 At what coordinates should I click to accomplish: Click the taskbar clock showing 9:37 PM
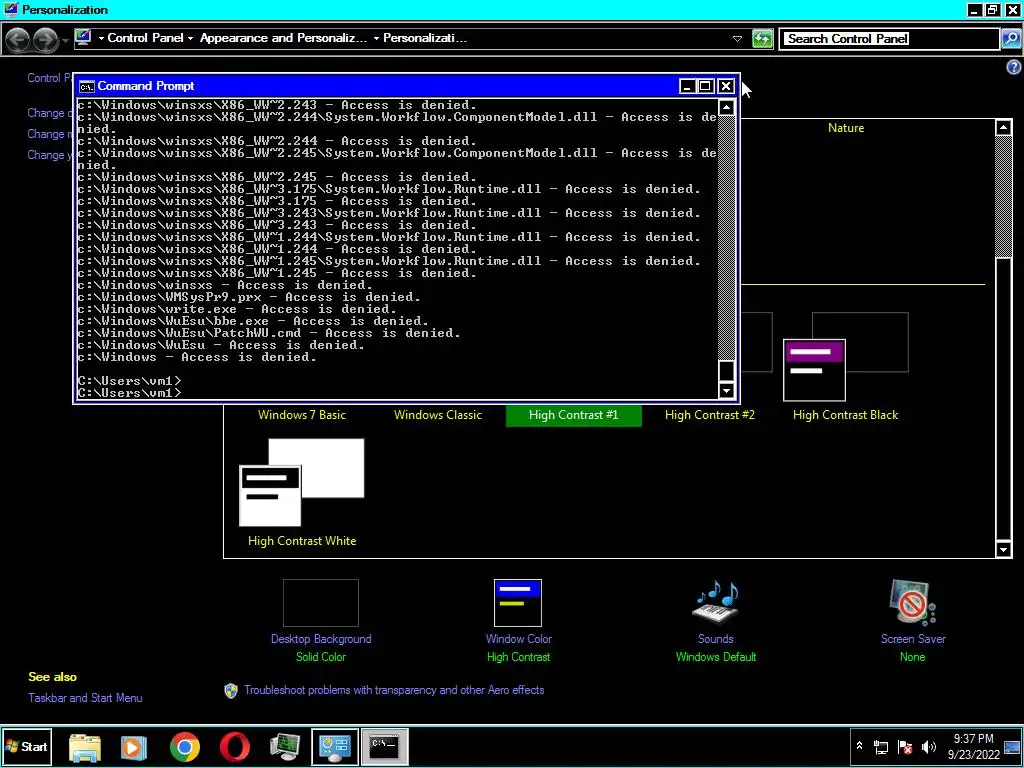click(x=973, y=746)
